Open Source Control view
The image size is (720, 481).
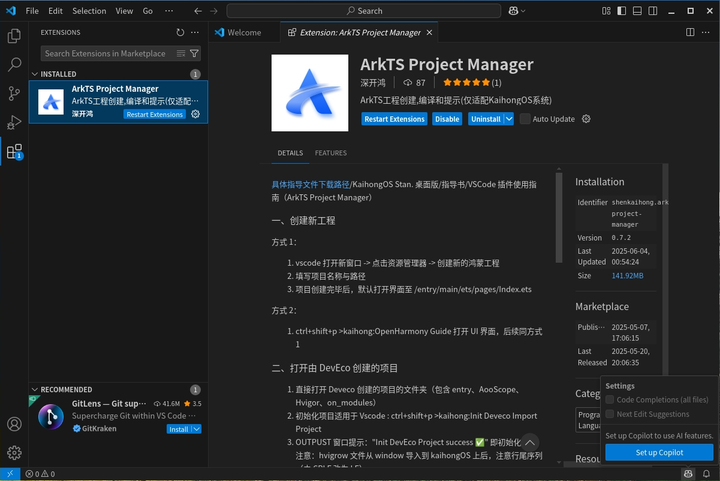(14, 94)
